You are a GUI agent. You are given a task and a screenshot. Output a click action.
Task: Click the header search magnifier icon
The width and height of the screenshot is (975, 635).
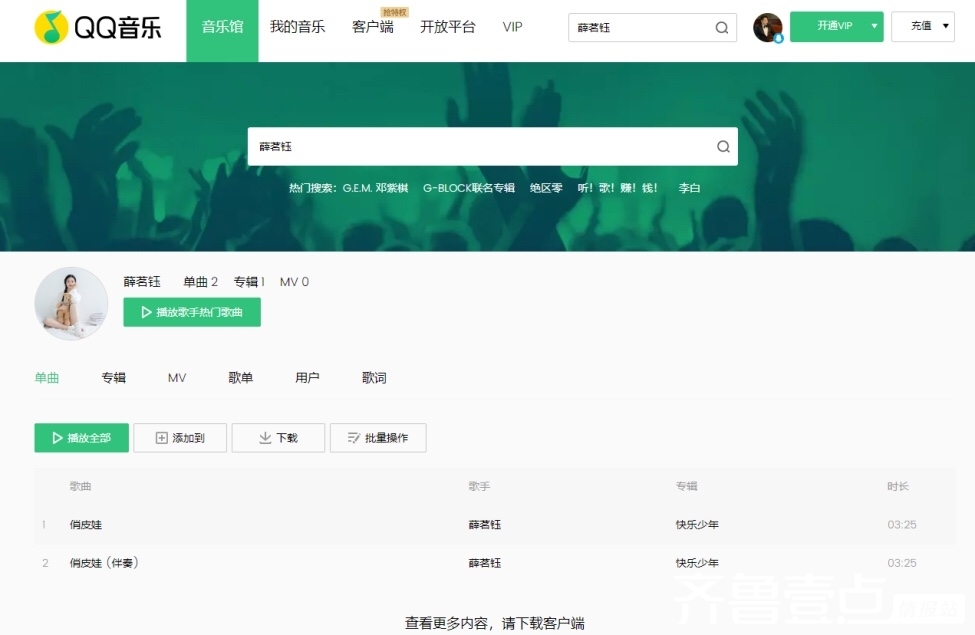click(721, 27)
